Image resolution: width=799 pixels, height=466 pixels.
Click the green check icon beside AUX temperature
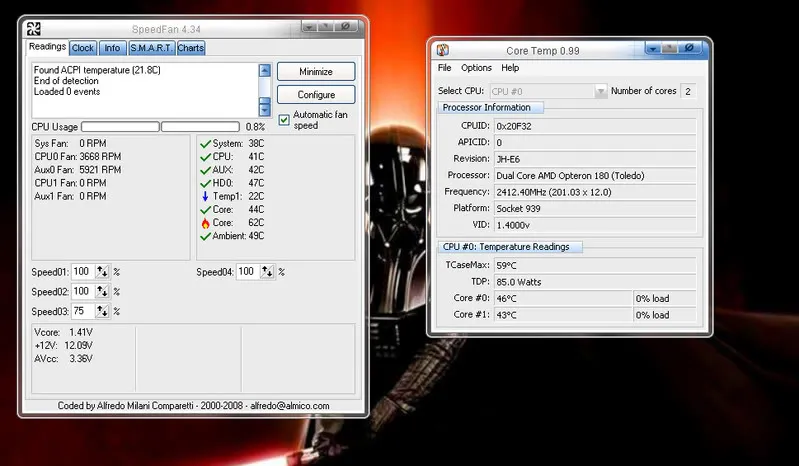tap(205, 171)
